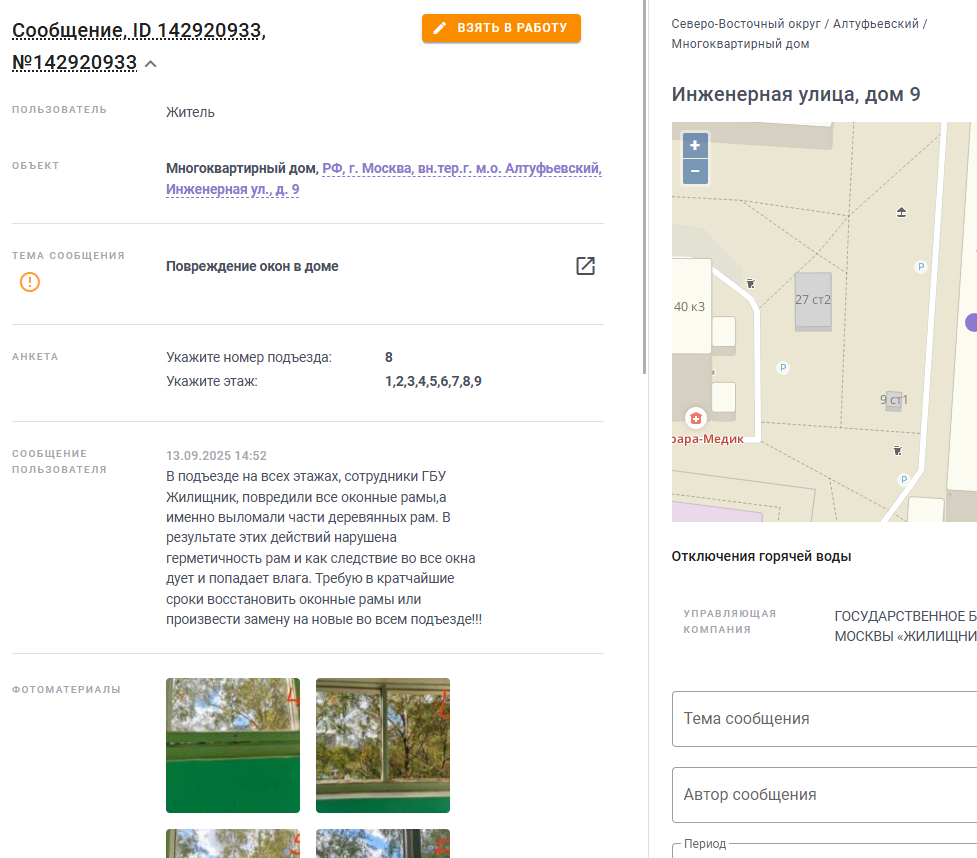Click the playground marker at top of map
This screenshot has width=977, height=858.
[x=901, y=212]
